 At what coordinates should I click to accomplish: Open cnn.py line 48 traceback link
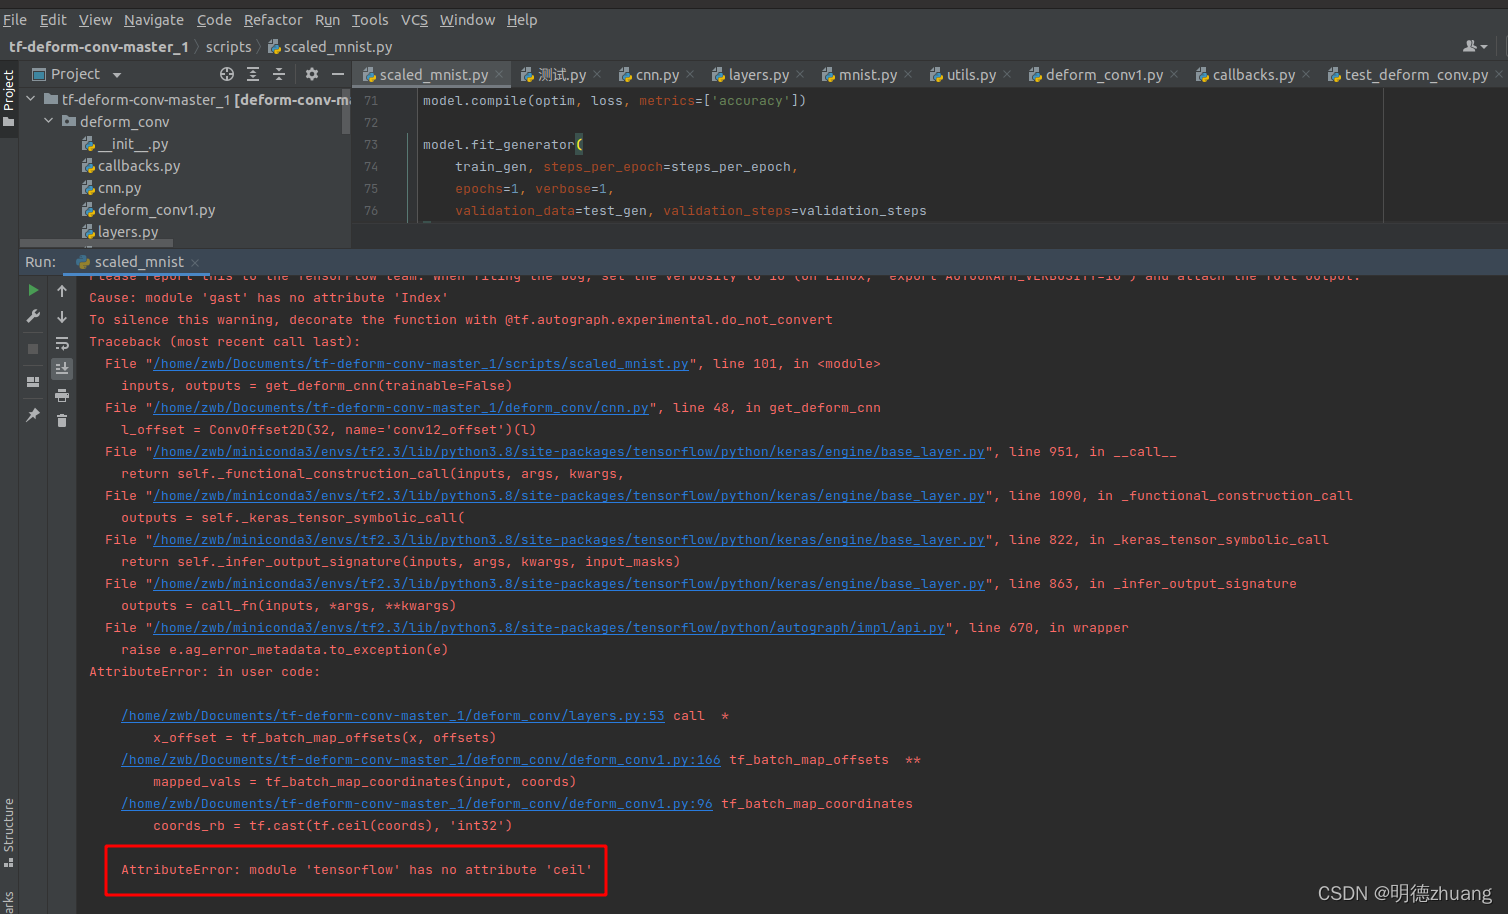[x=401, y=408]
